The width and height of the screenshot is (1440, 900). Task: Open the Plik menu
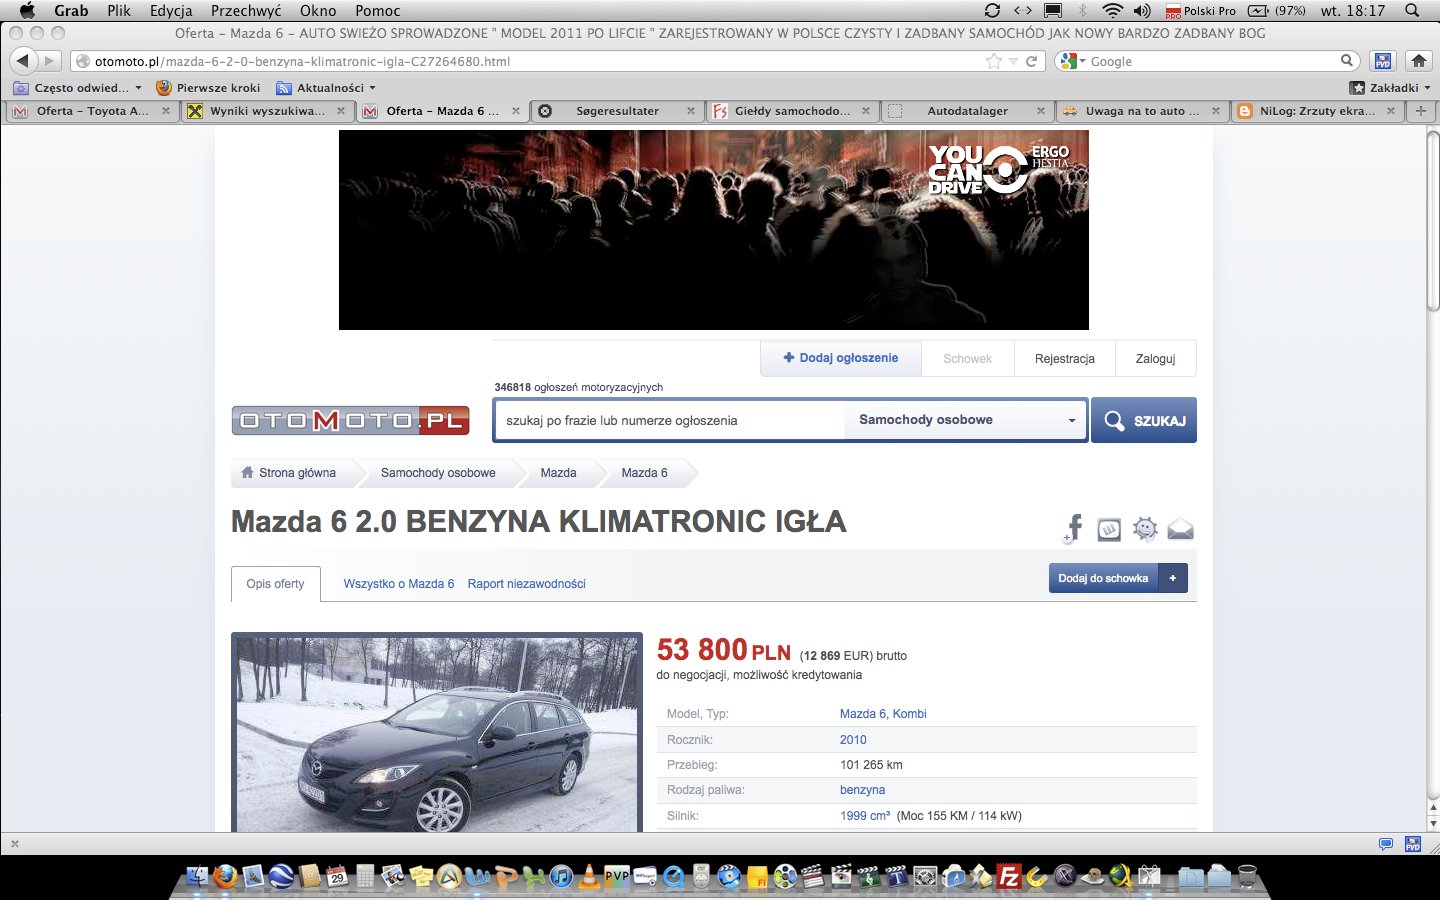click(119, 10)
